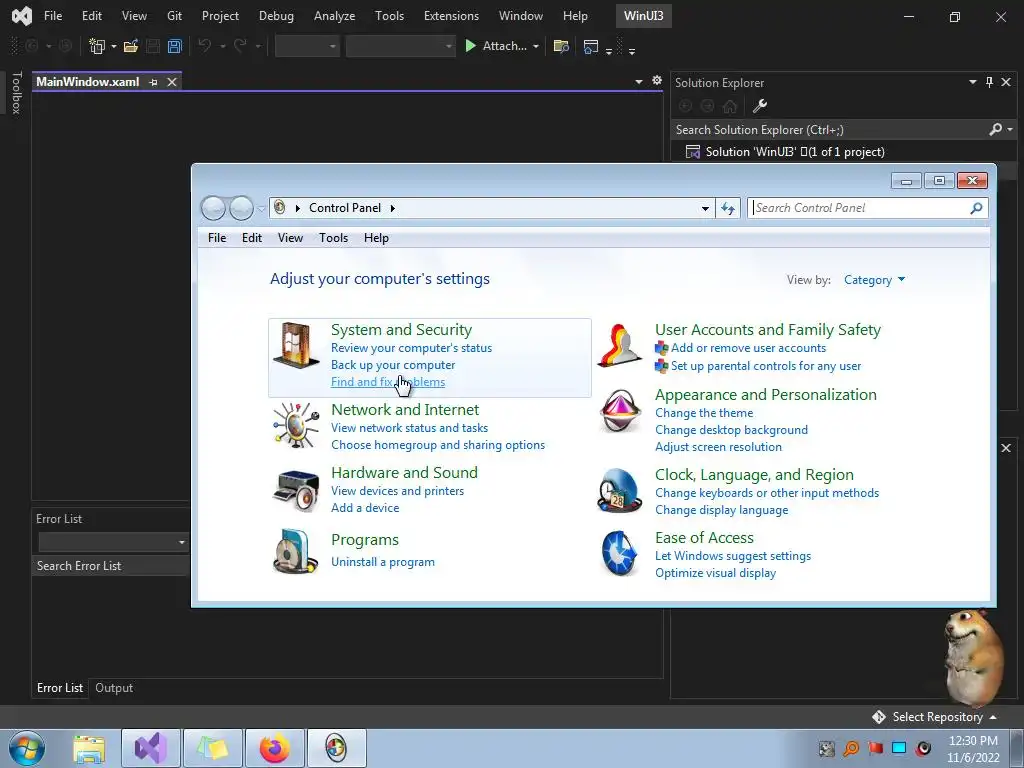Pin the Solution Explorer panel
The height and width of the screenshot is (768, 1024).
click(989, 82)
